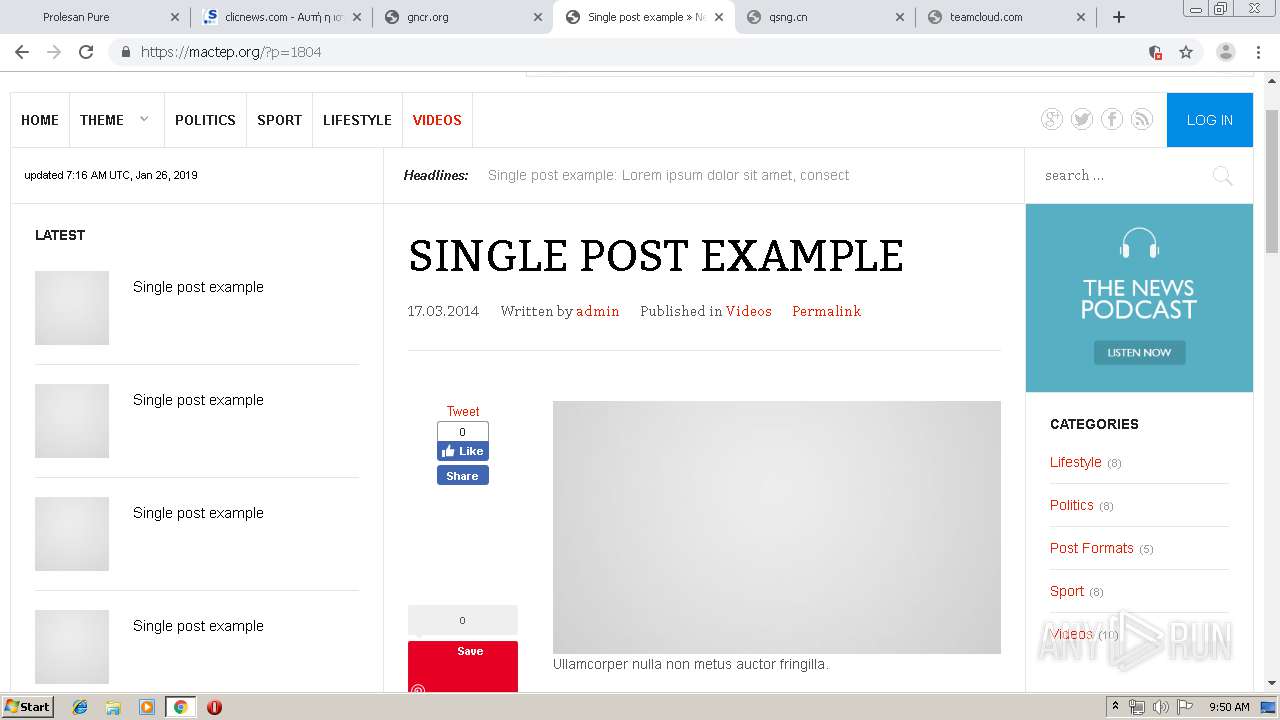The image size is (1280, 720).
Task: Close the qsng.cn tab
Action: 899,17
